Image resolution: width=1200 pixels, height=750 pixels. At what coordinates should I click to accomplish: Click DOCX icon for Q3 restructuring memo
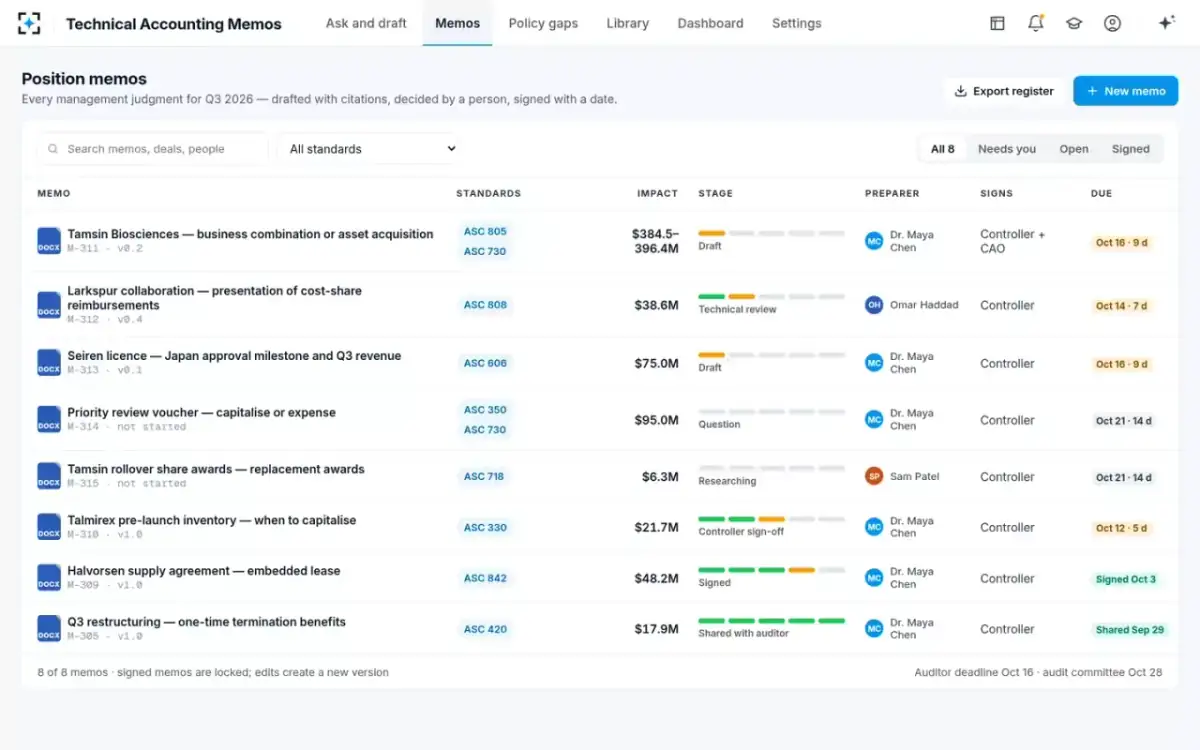[x=49, y=629]
